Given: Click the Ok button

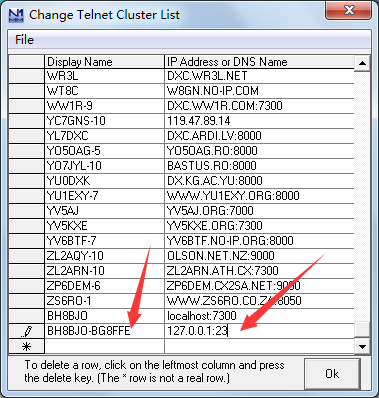Looking at the screenshot, I should point(332,373).
